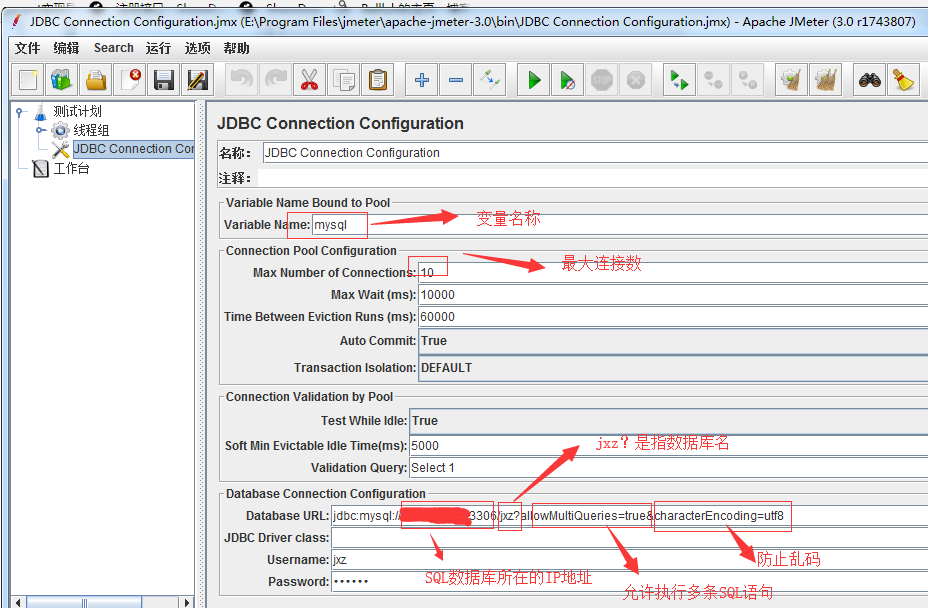Start the test with green play icon
This screenshot has width=928, height=608.
tap(534, 80)
